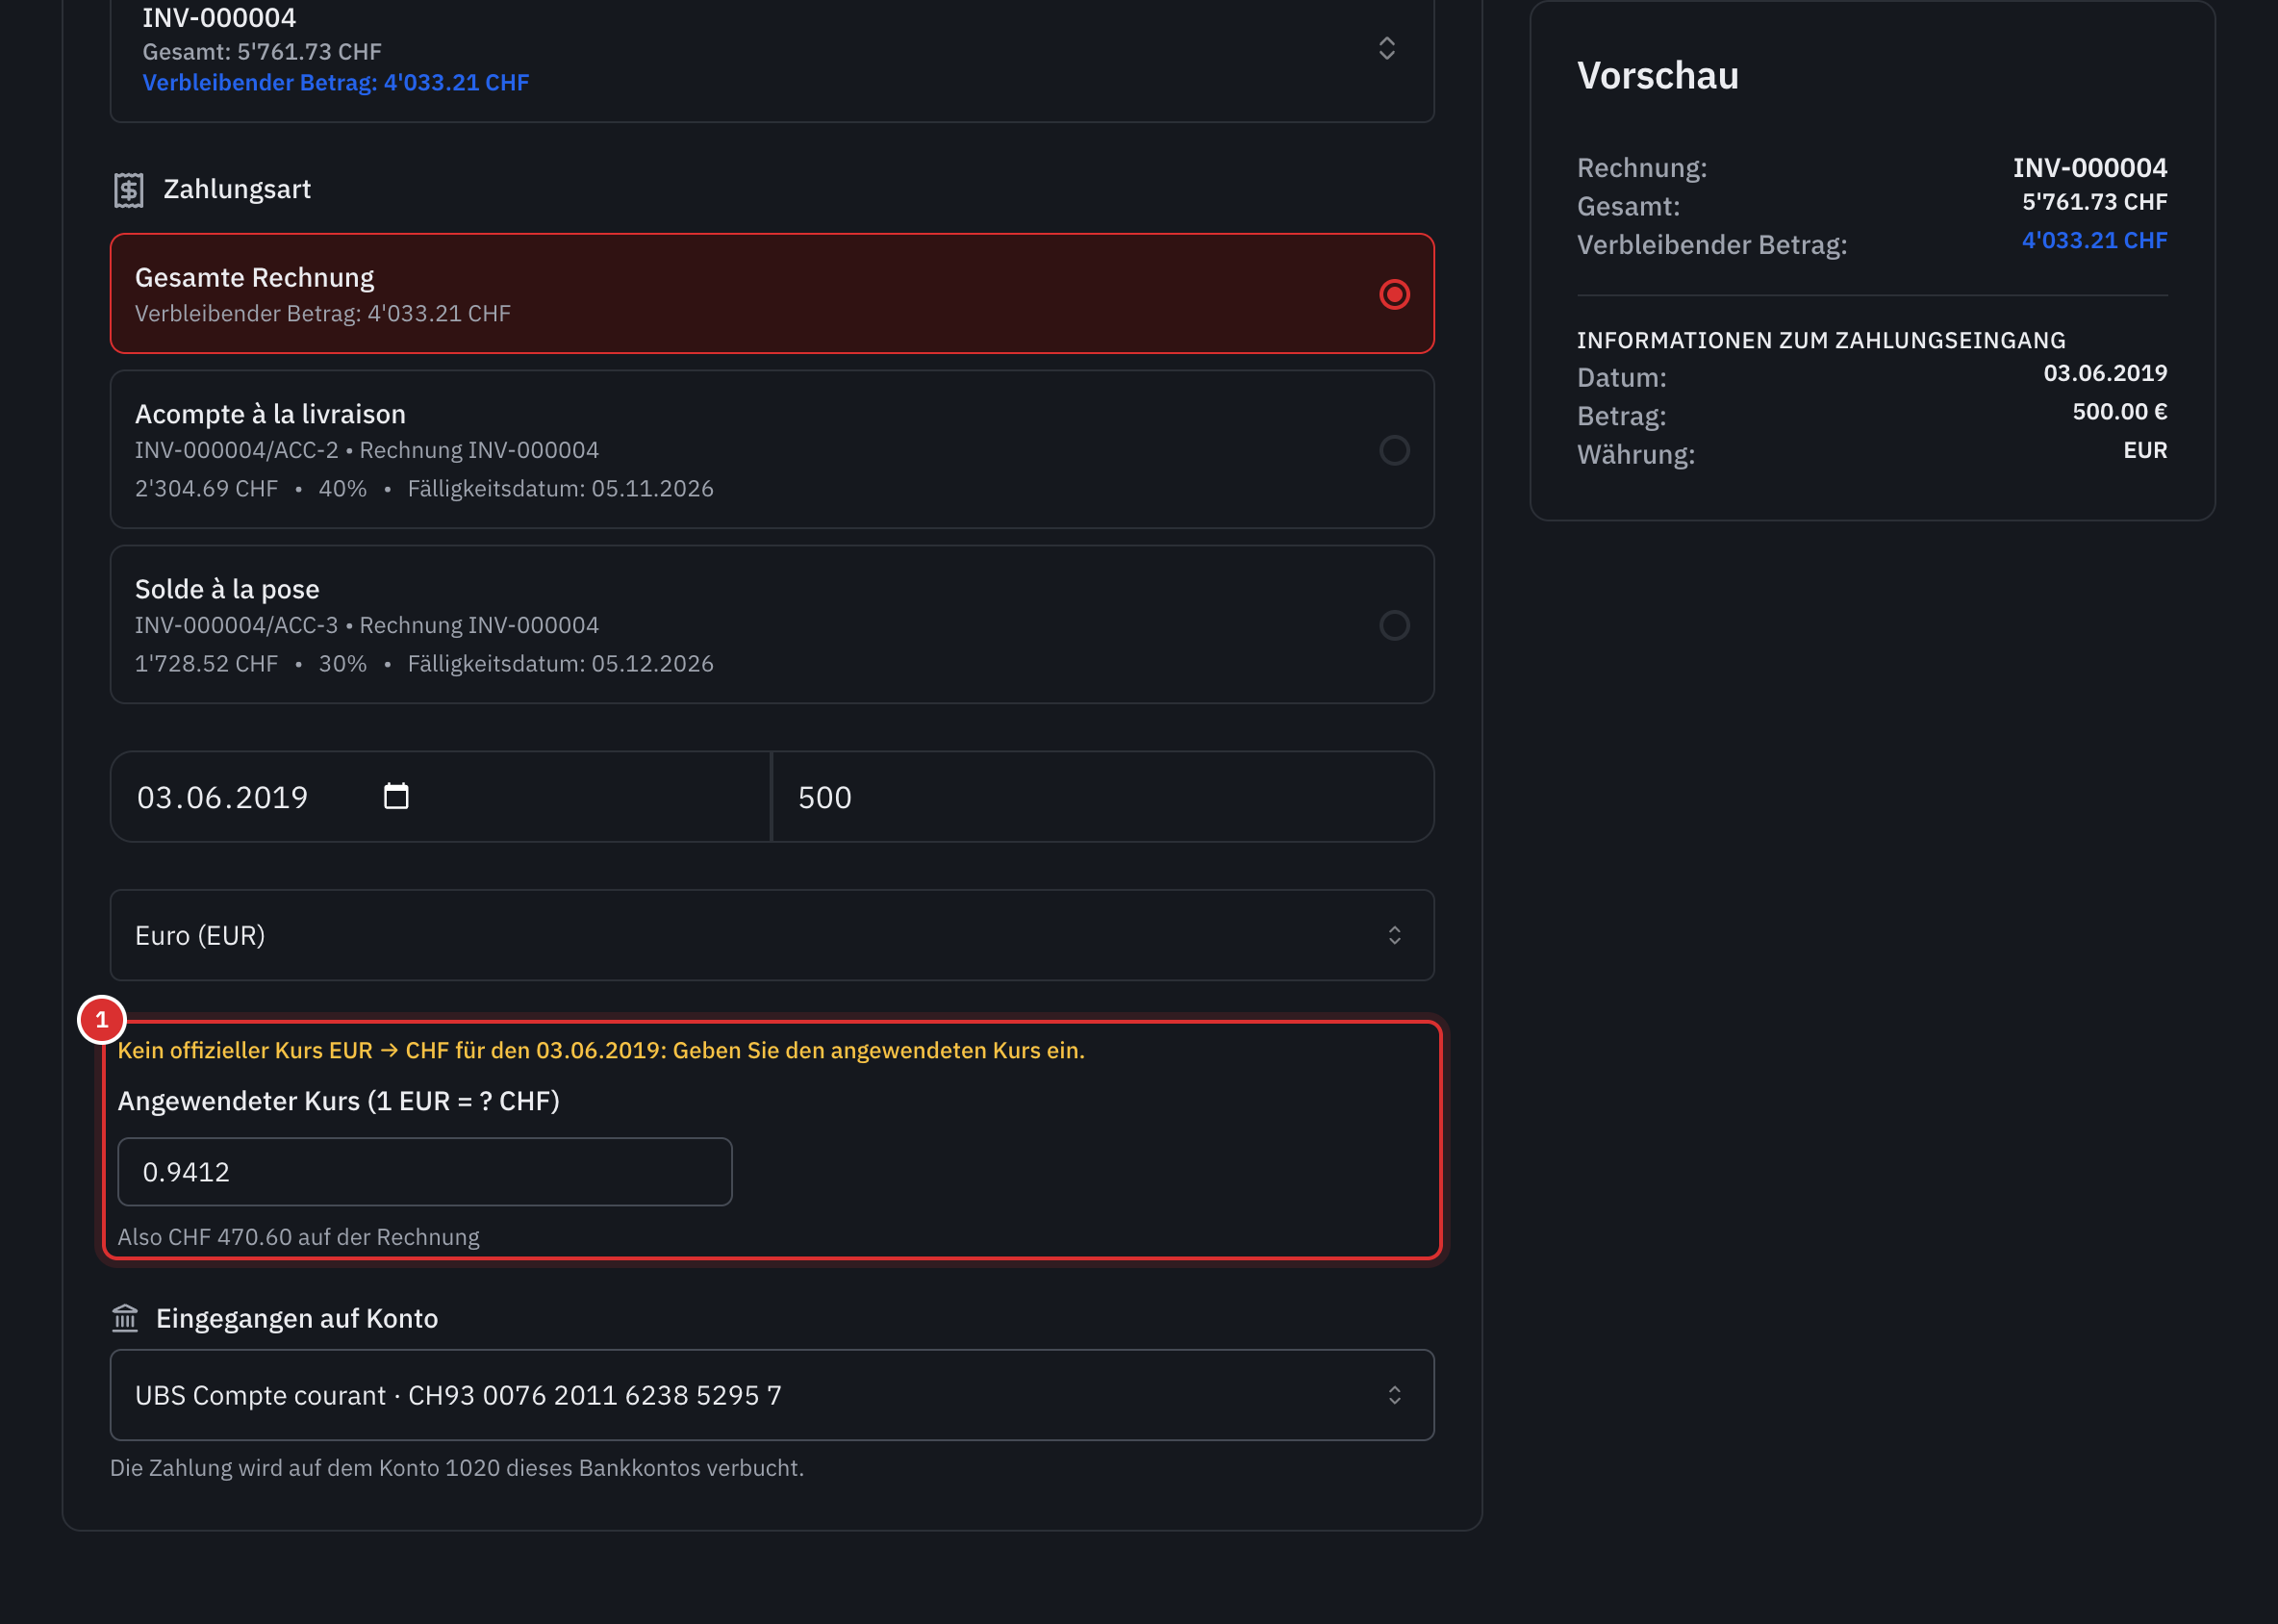Click the Also CHF 470.60 auf der Rechnung hint
The image size is (2278, 1624).
[299, 1237]
